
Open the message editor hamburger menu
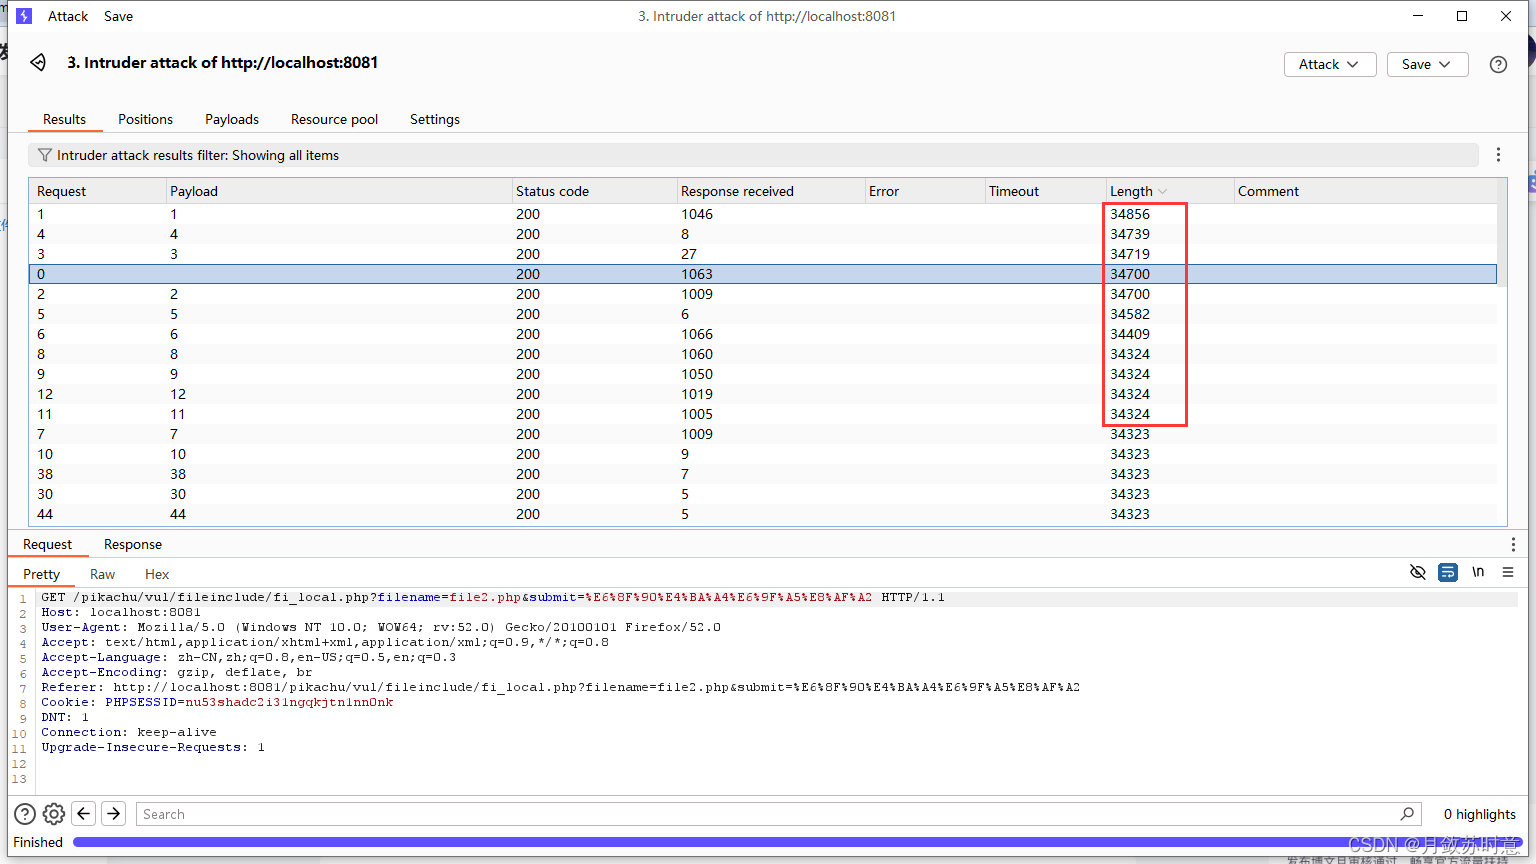point(1508,572)
